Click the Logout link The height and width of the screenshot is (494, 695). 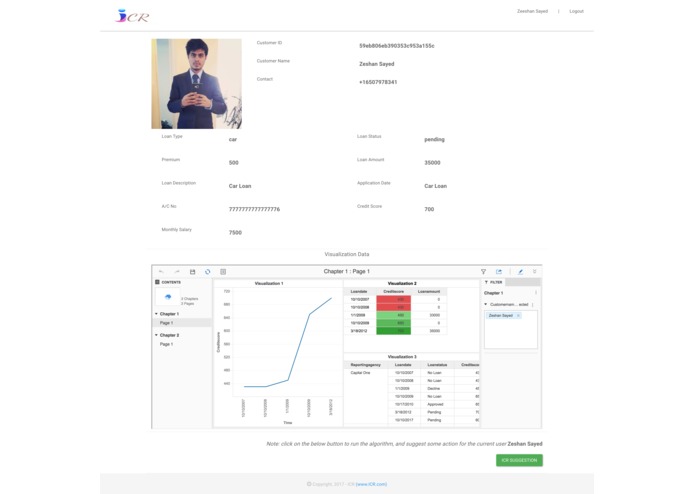tap(576, 11)
